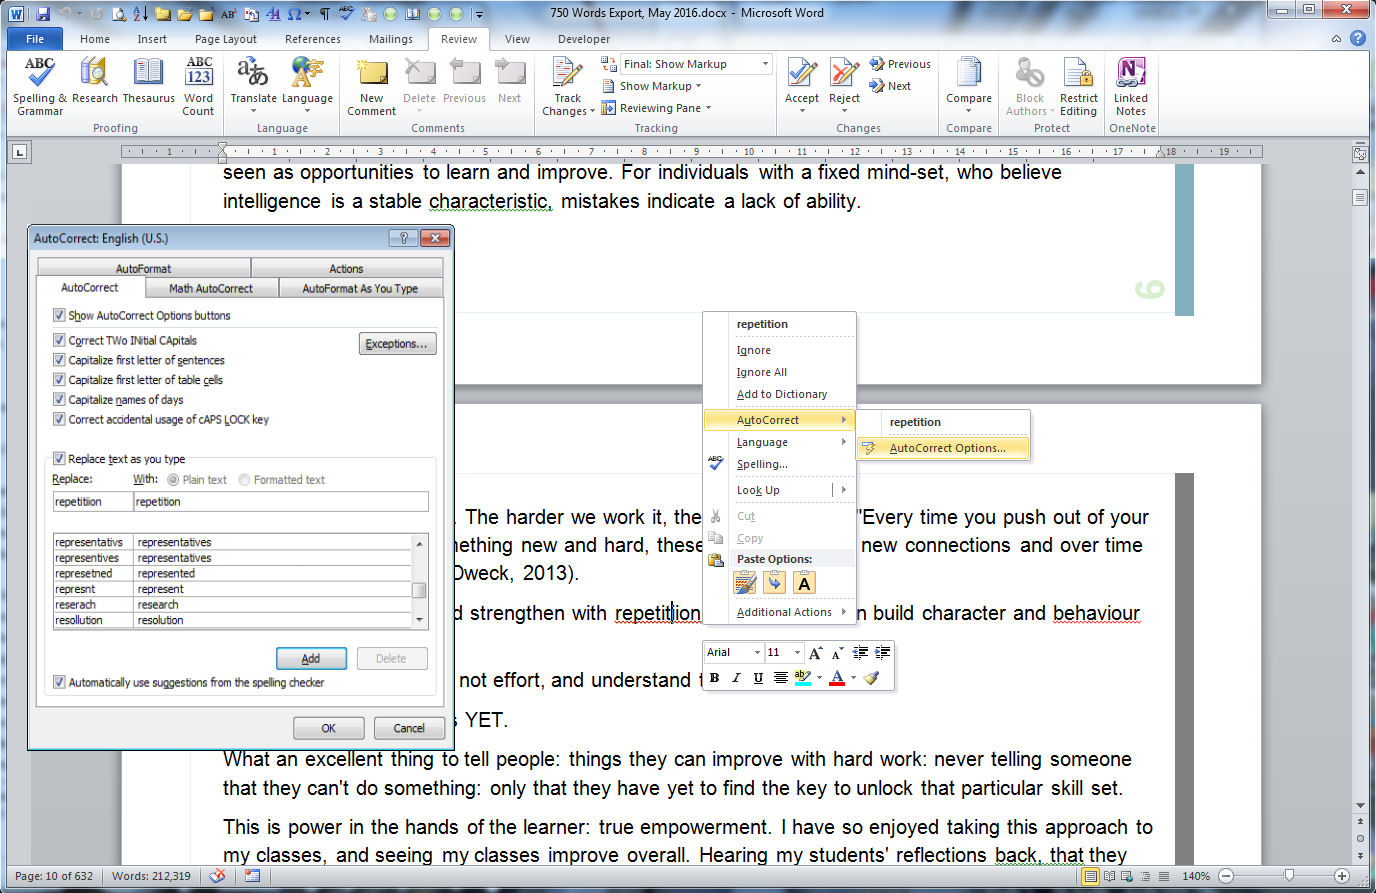Switch to AutoFormat As You Type tab
Screen dimensions: 1376x893
click(360, 288)
